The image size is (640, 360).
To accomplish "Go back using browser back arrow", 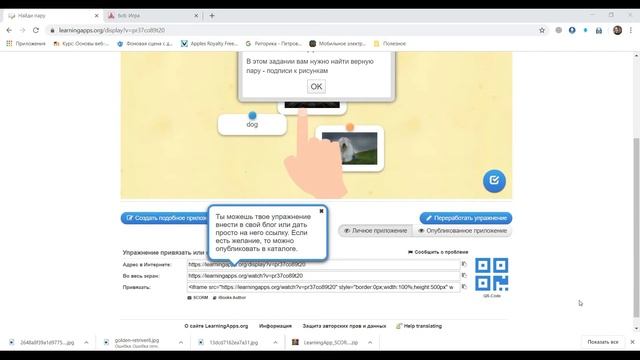I will point(9,30).
